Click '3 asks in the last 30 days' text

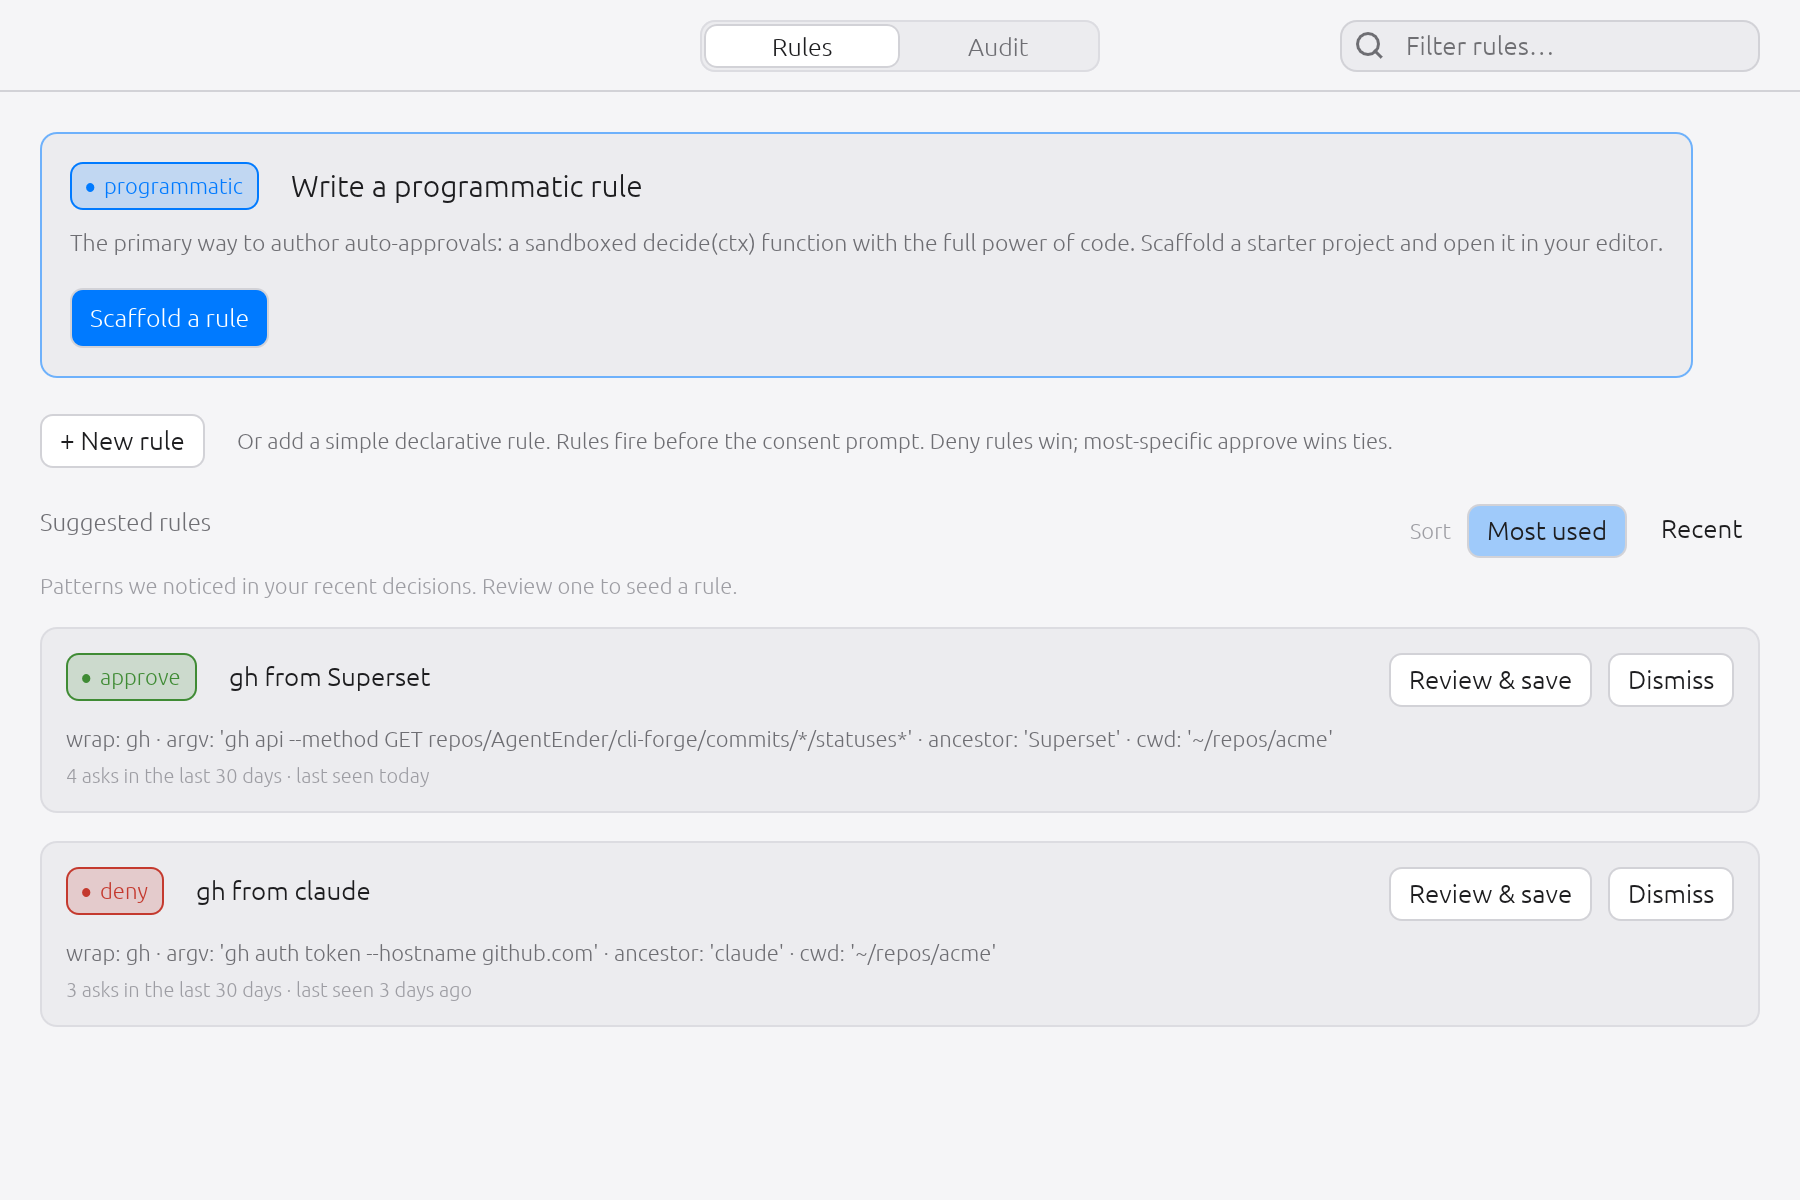174,990
